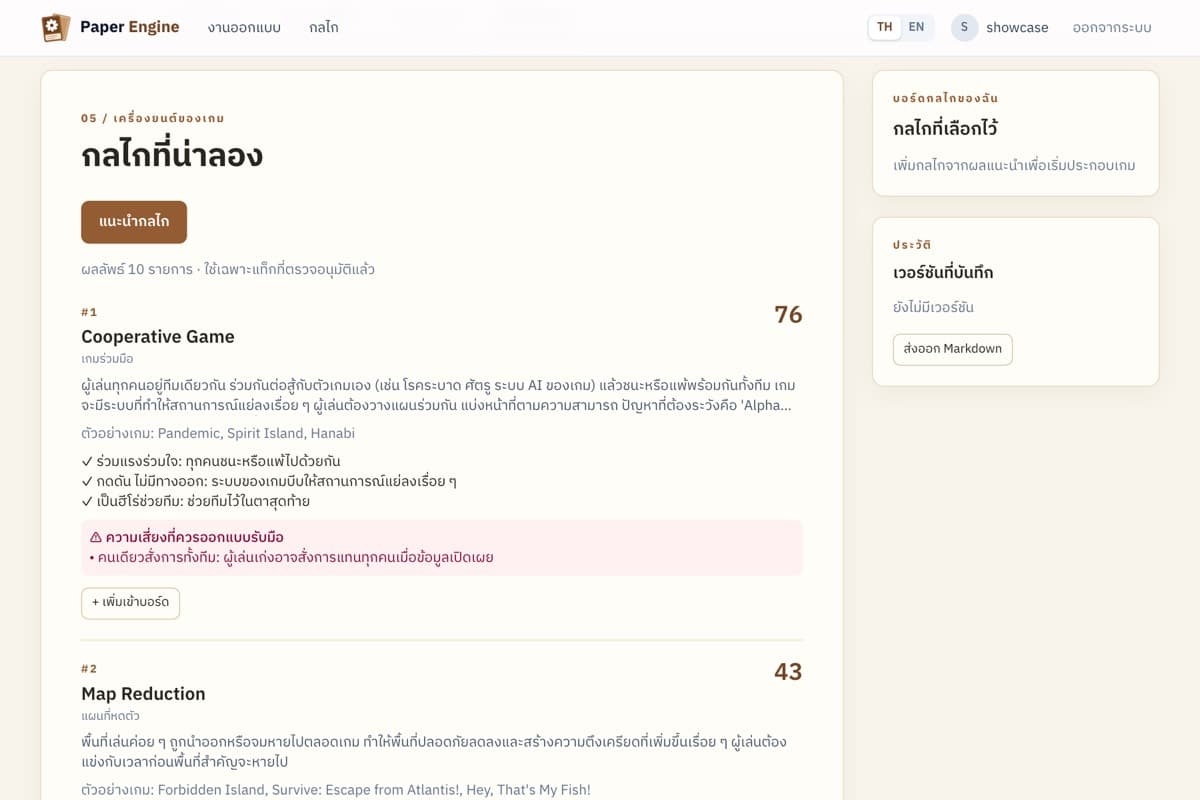The height and width of the screenshot is (800, 1200).
Task: Open the งานออกแบบ menu item
Action: 244,27
